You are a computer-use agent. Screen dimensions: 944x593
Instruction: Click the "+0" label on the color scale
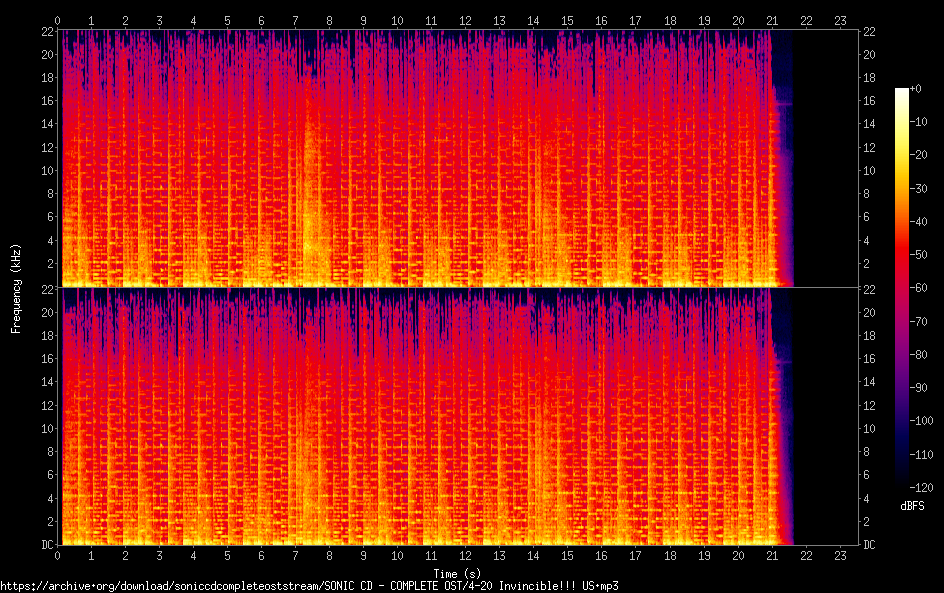point(916,89)
